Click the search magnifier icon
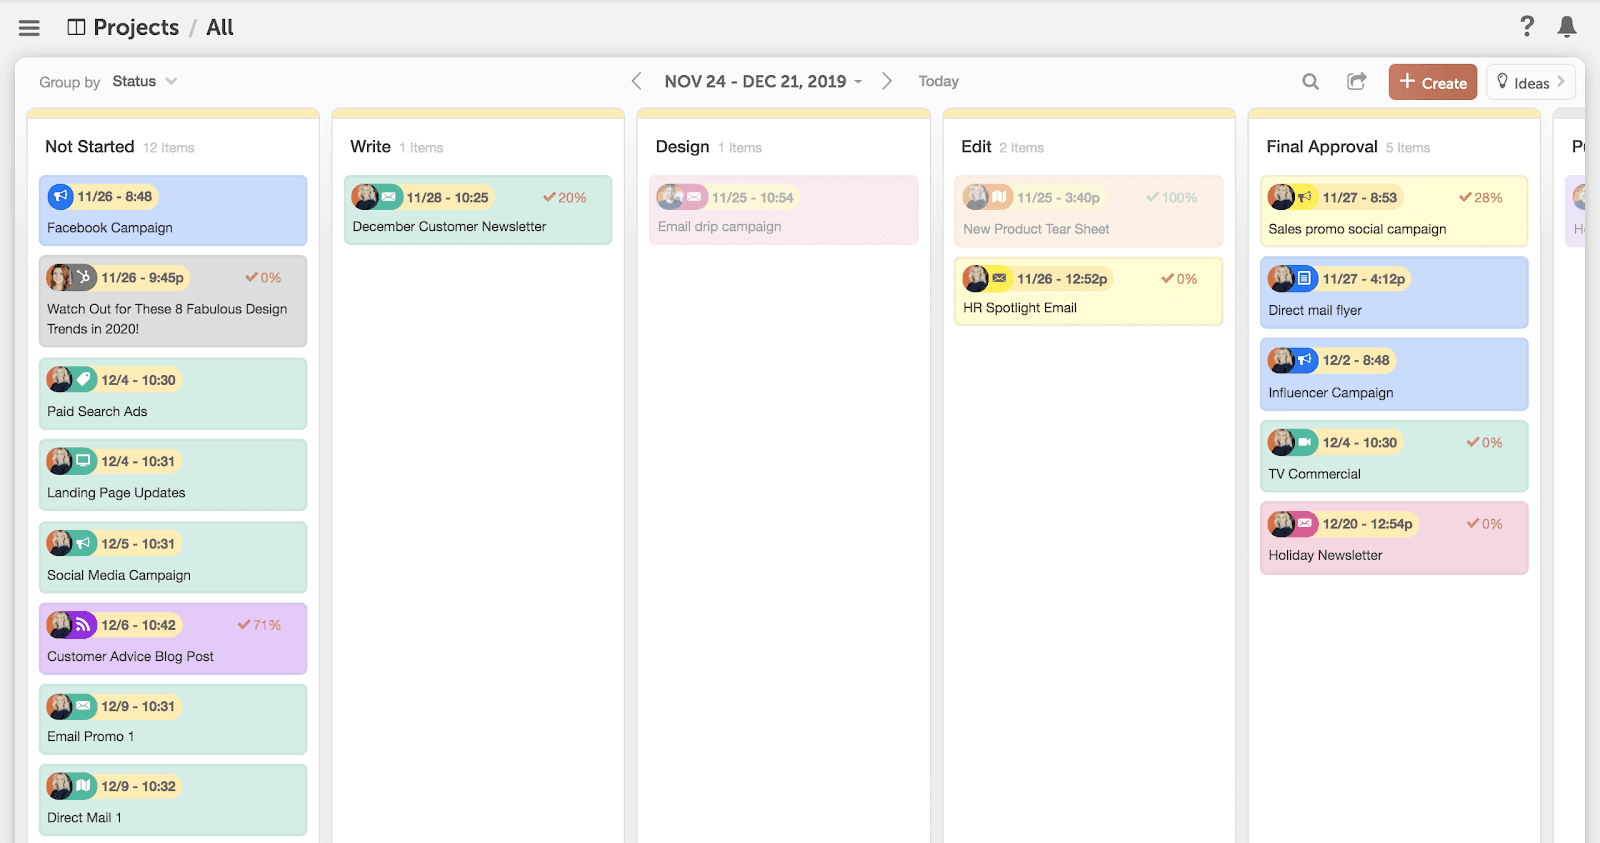Screen dimensions: 1600x843 (1310, 82)
